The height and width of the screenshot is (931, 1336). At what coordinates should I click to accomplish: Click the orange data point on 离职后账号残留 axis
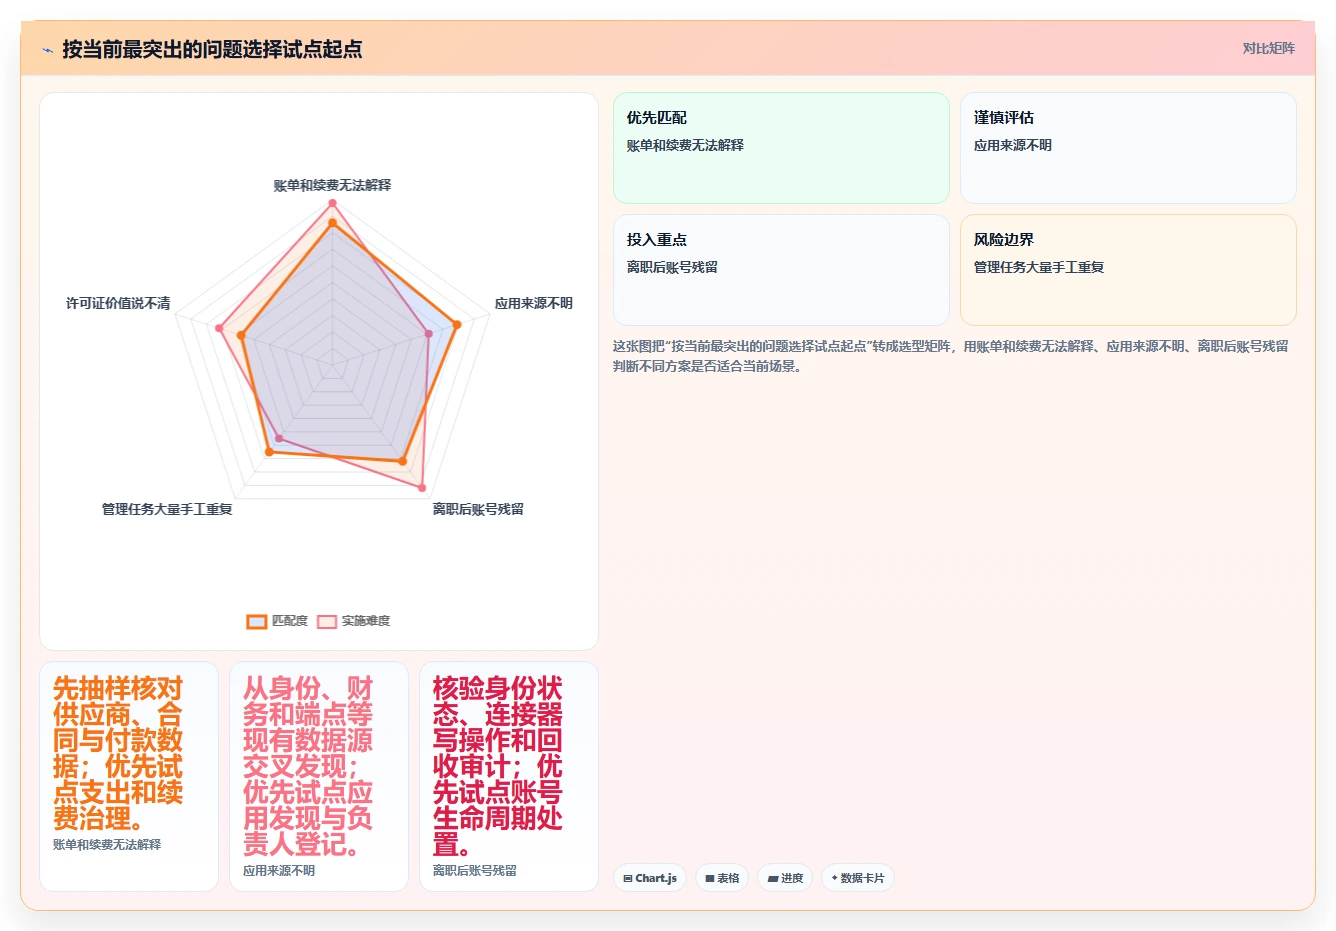[403, 461]
